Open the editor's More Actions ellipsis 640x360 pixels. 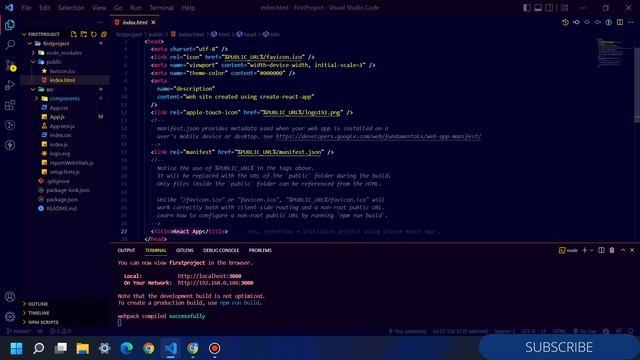click(x=631, y=22)
